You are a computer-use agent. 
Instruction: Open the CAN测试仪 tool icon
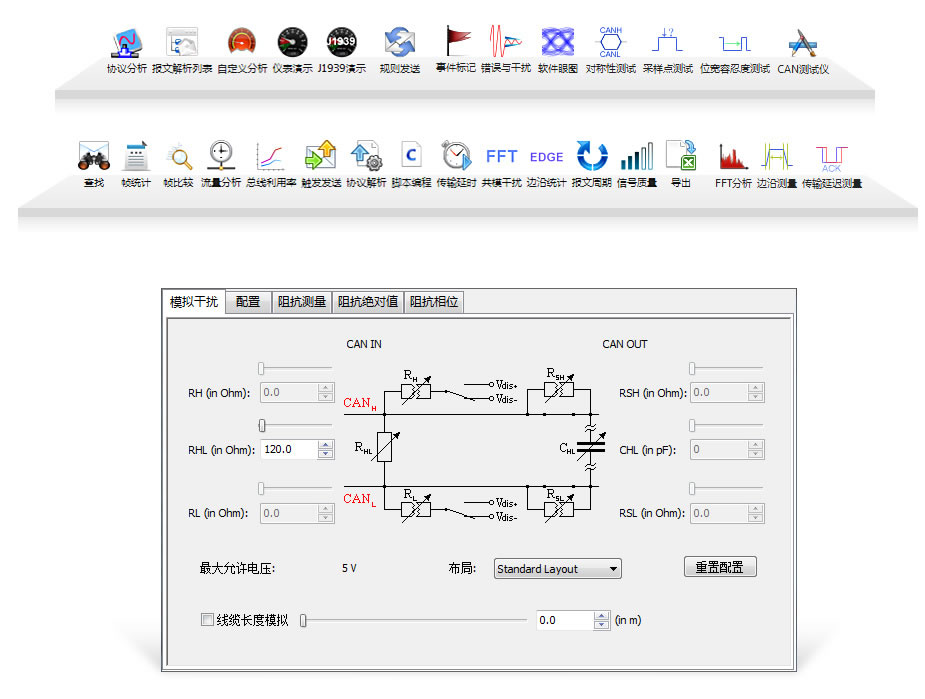click(x=803, y=43)
